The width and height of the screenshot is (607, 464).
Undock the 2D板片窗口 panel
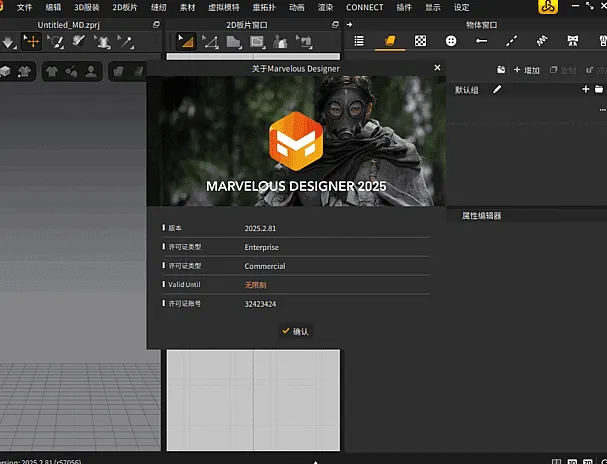click(335, 25)
